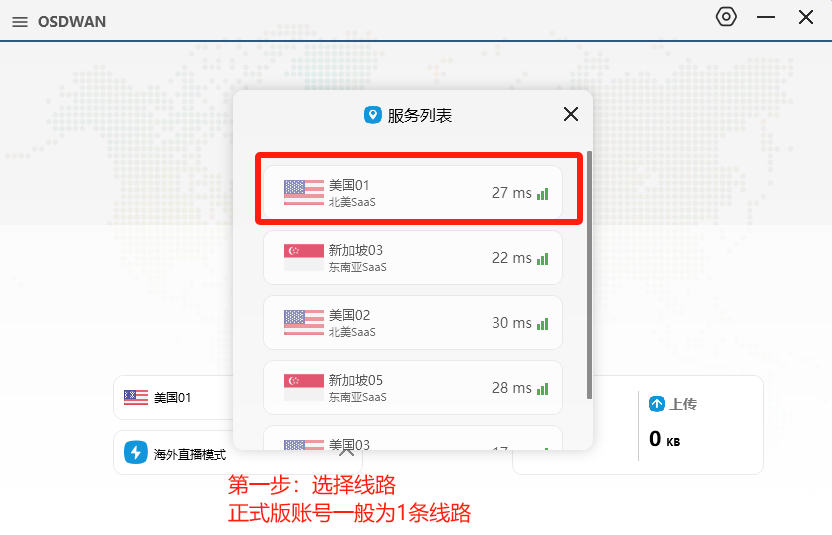
Task: Click the US flag in the 美国02 row
Action: [x=304, y=323]
